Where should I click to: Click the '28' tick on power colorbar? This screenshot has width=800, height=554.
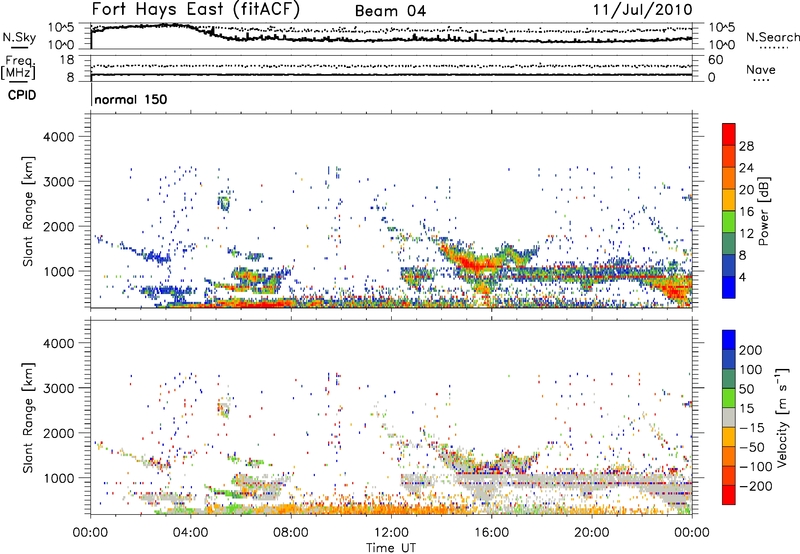pyautogui.click(x=746, y=146)
